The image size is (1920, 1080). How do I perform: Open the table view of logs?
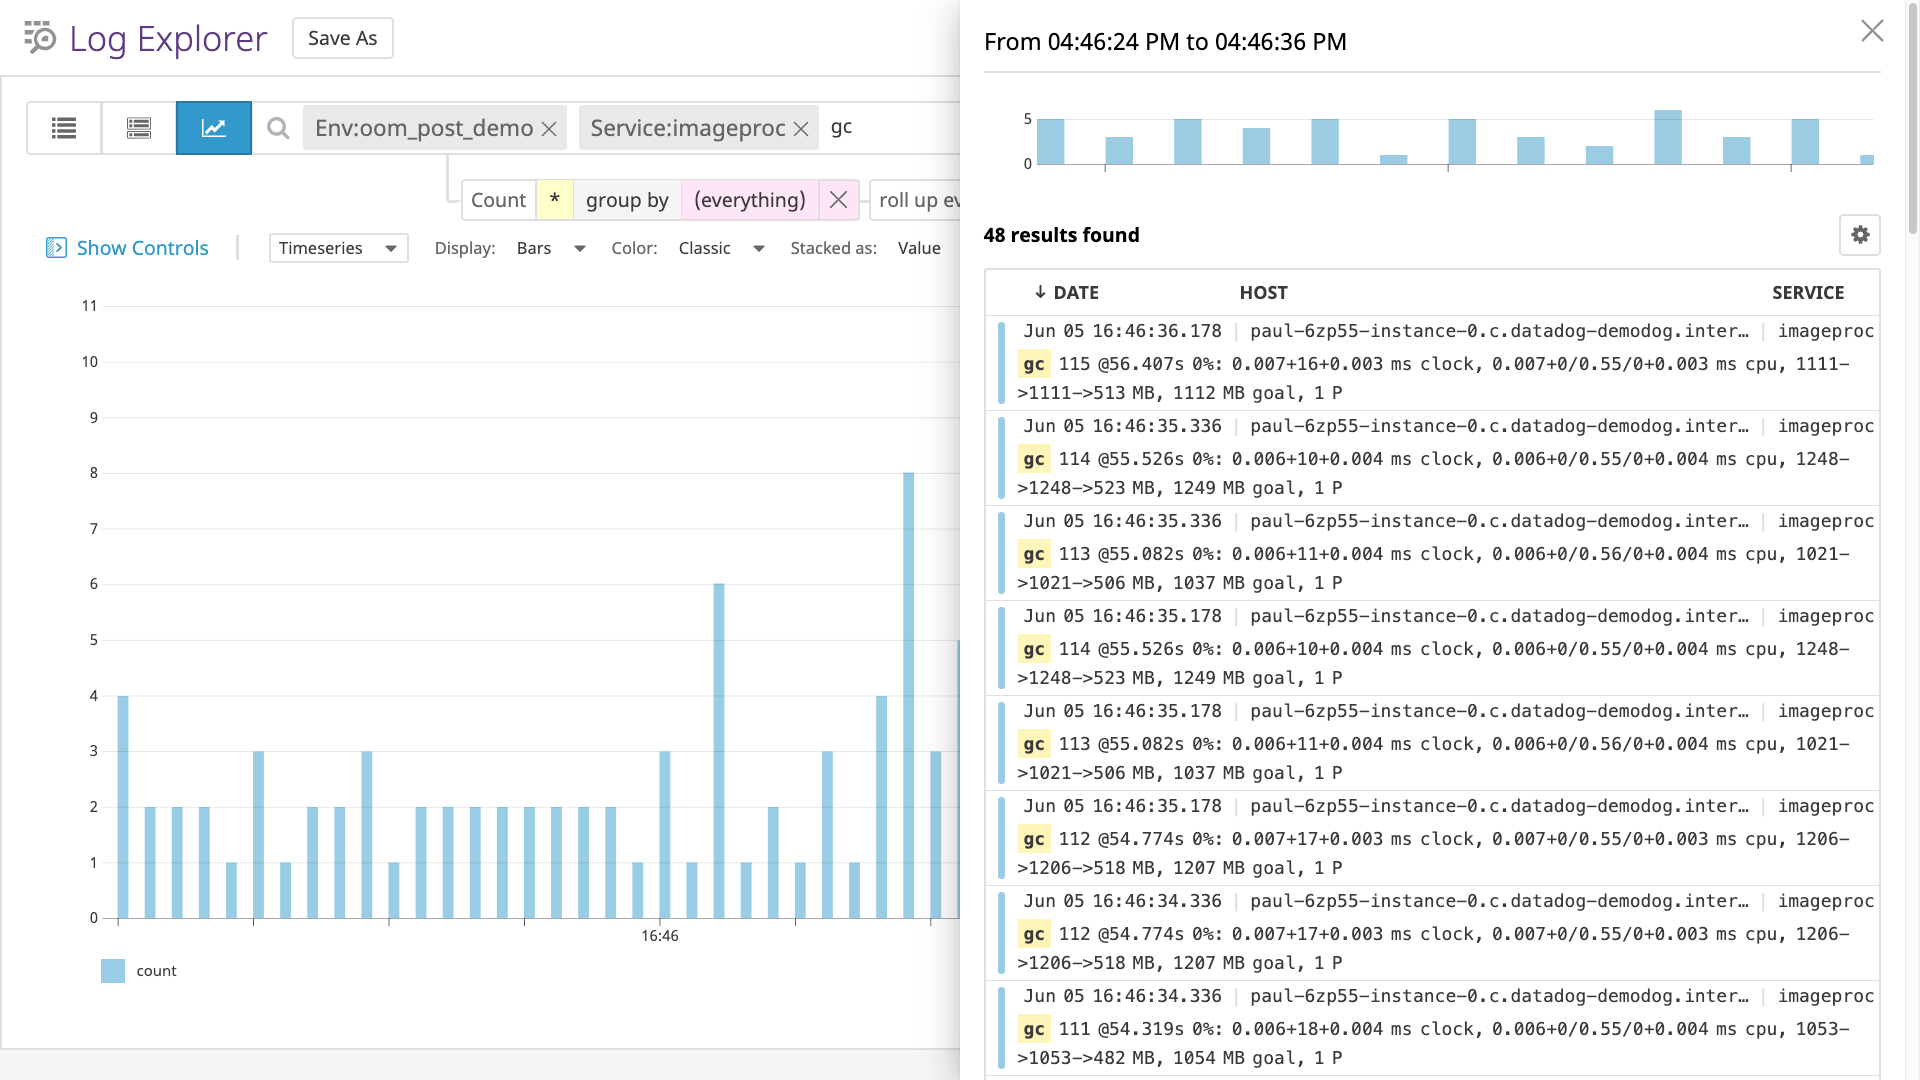point(138,127)
